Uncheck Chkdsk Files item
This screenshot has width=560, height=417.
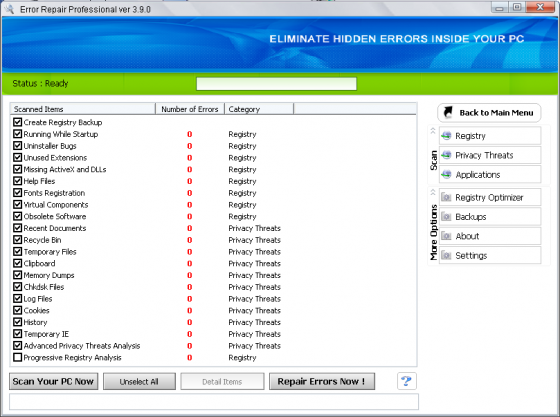pyautogui.click(x=17, y=287)
